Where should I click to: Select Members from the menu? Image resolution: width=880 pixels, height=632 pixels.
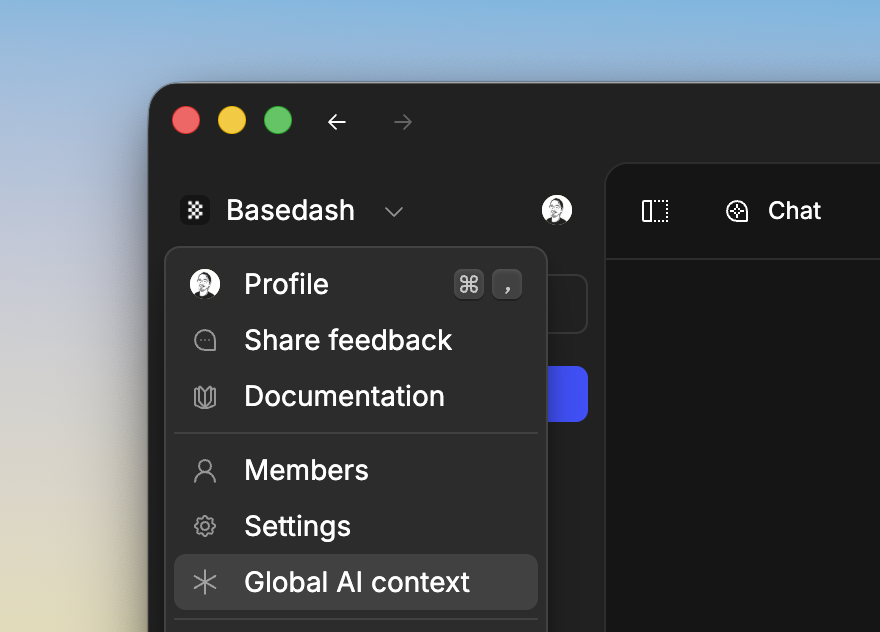coord(306,470)
